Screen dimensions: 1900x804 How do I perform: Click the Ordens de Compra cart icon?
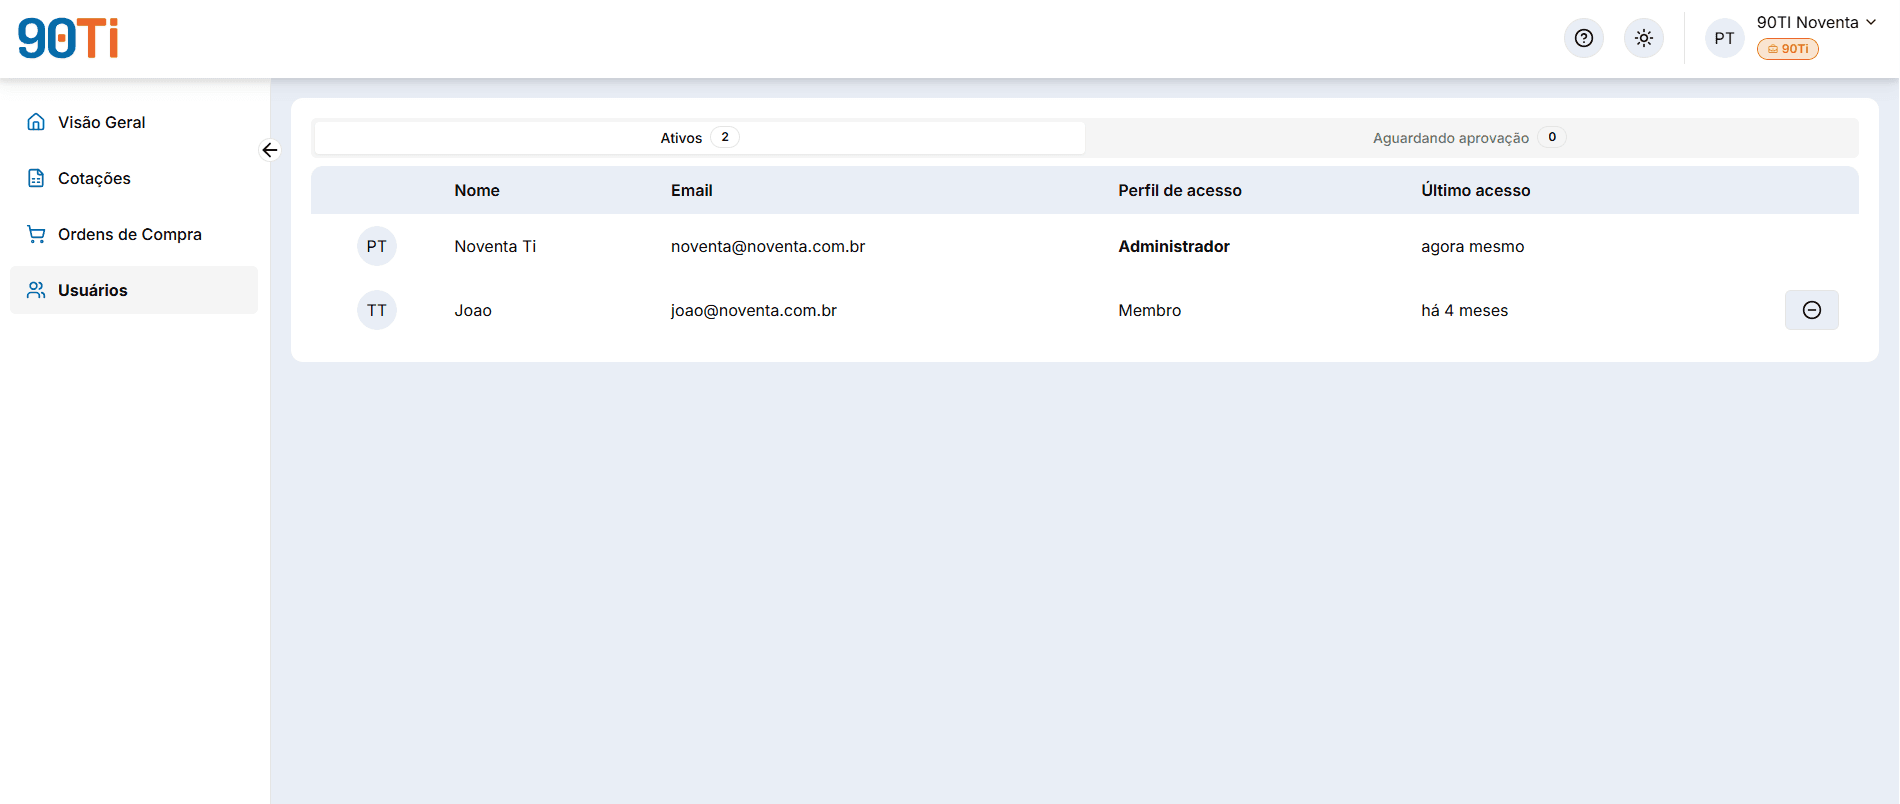(x=36, y=234)
